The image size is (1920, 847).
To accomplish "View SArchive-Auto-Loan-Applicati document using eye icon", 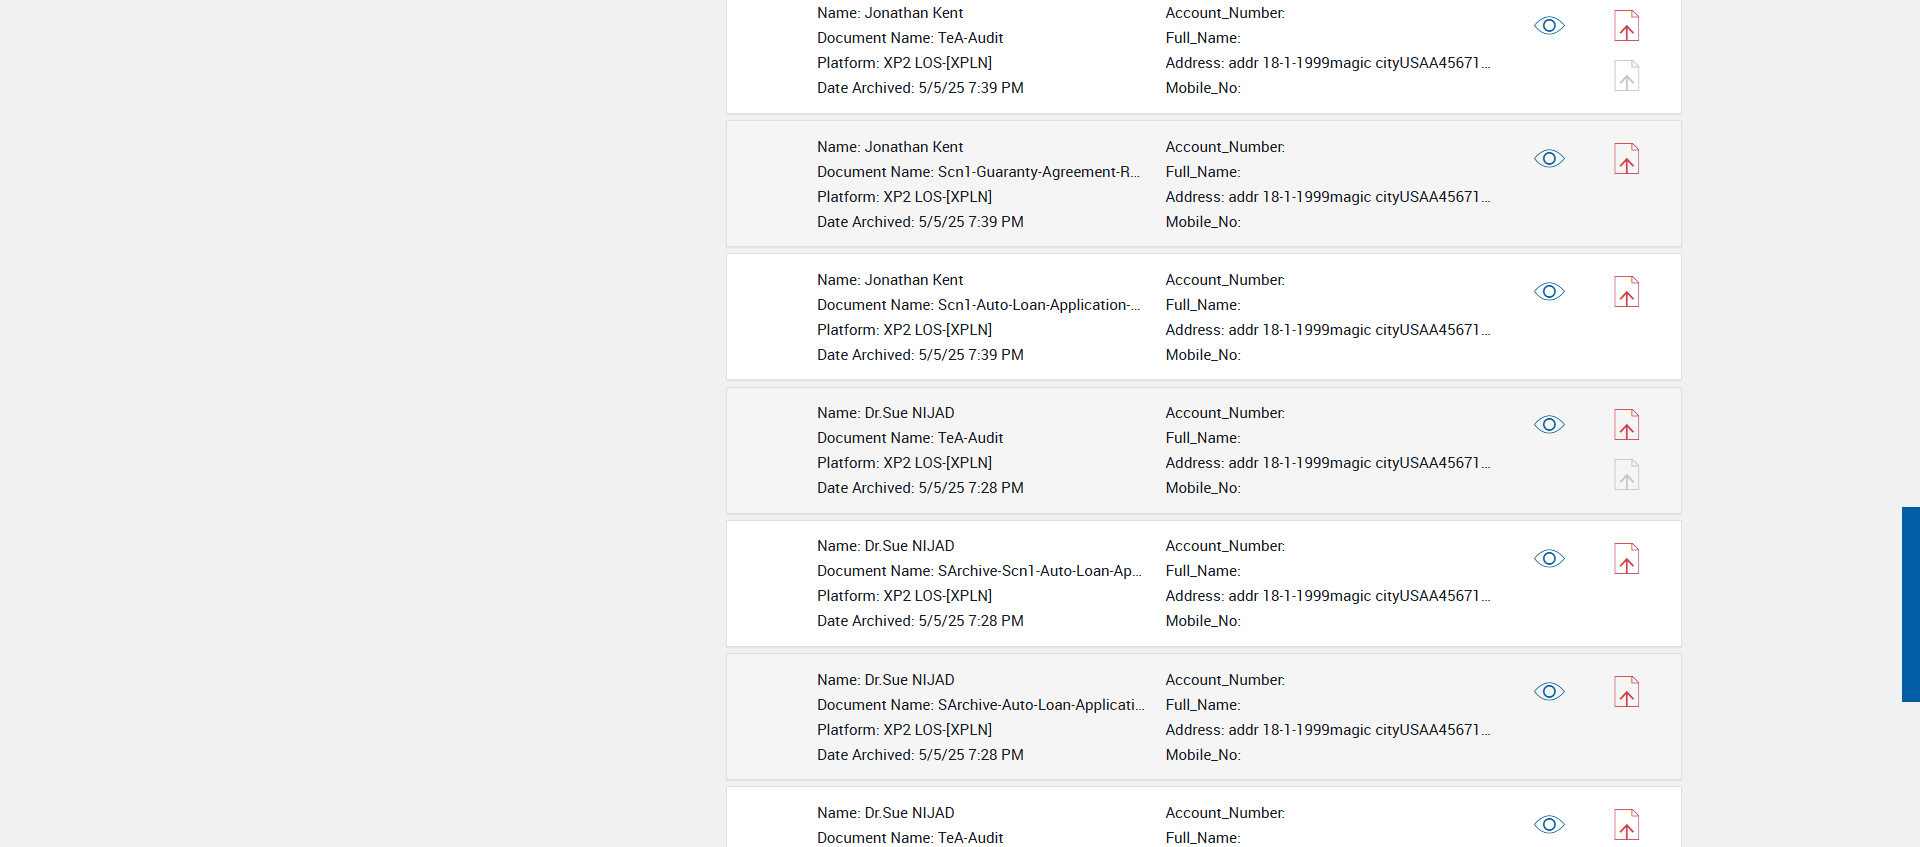I will (x=1549, y=692).
